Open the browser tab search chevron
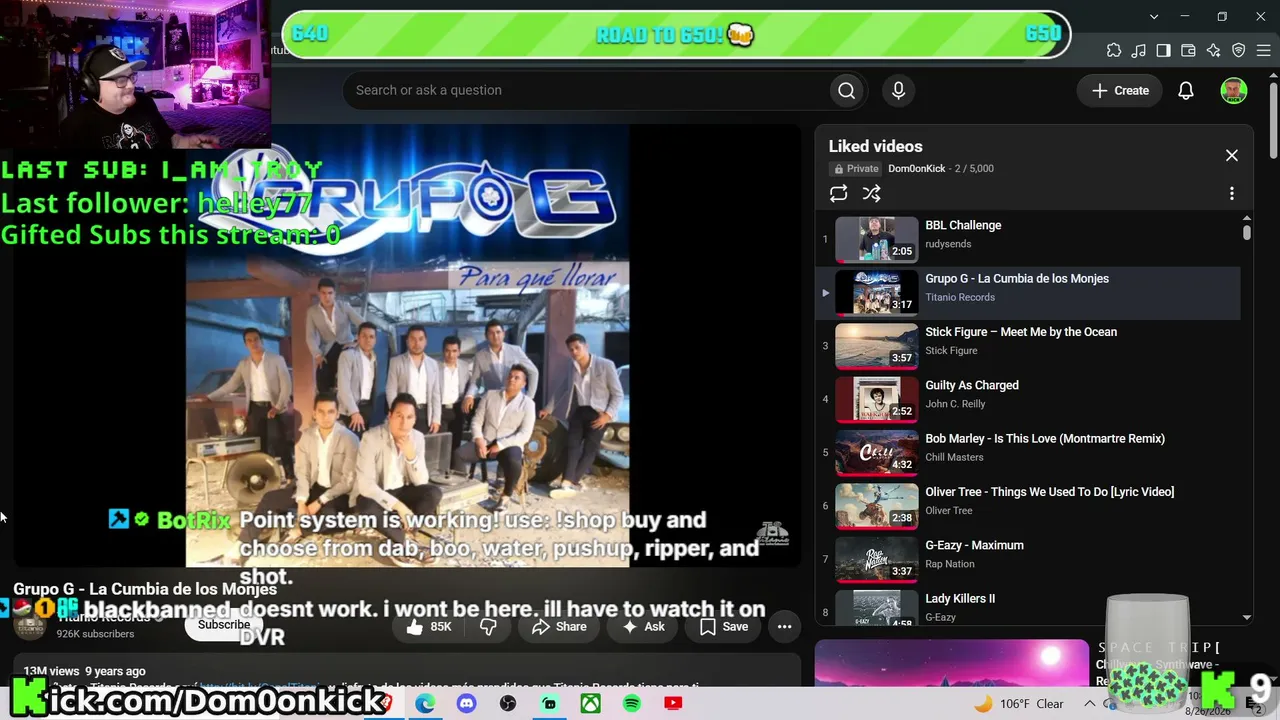 pos(1154,17)
